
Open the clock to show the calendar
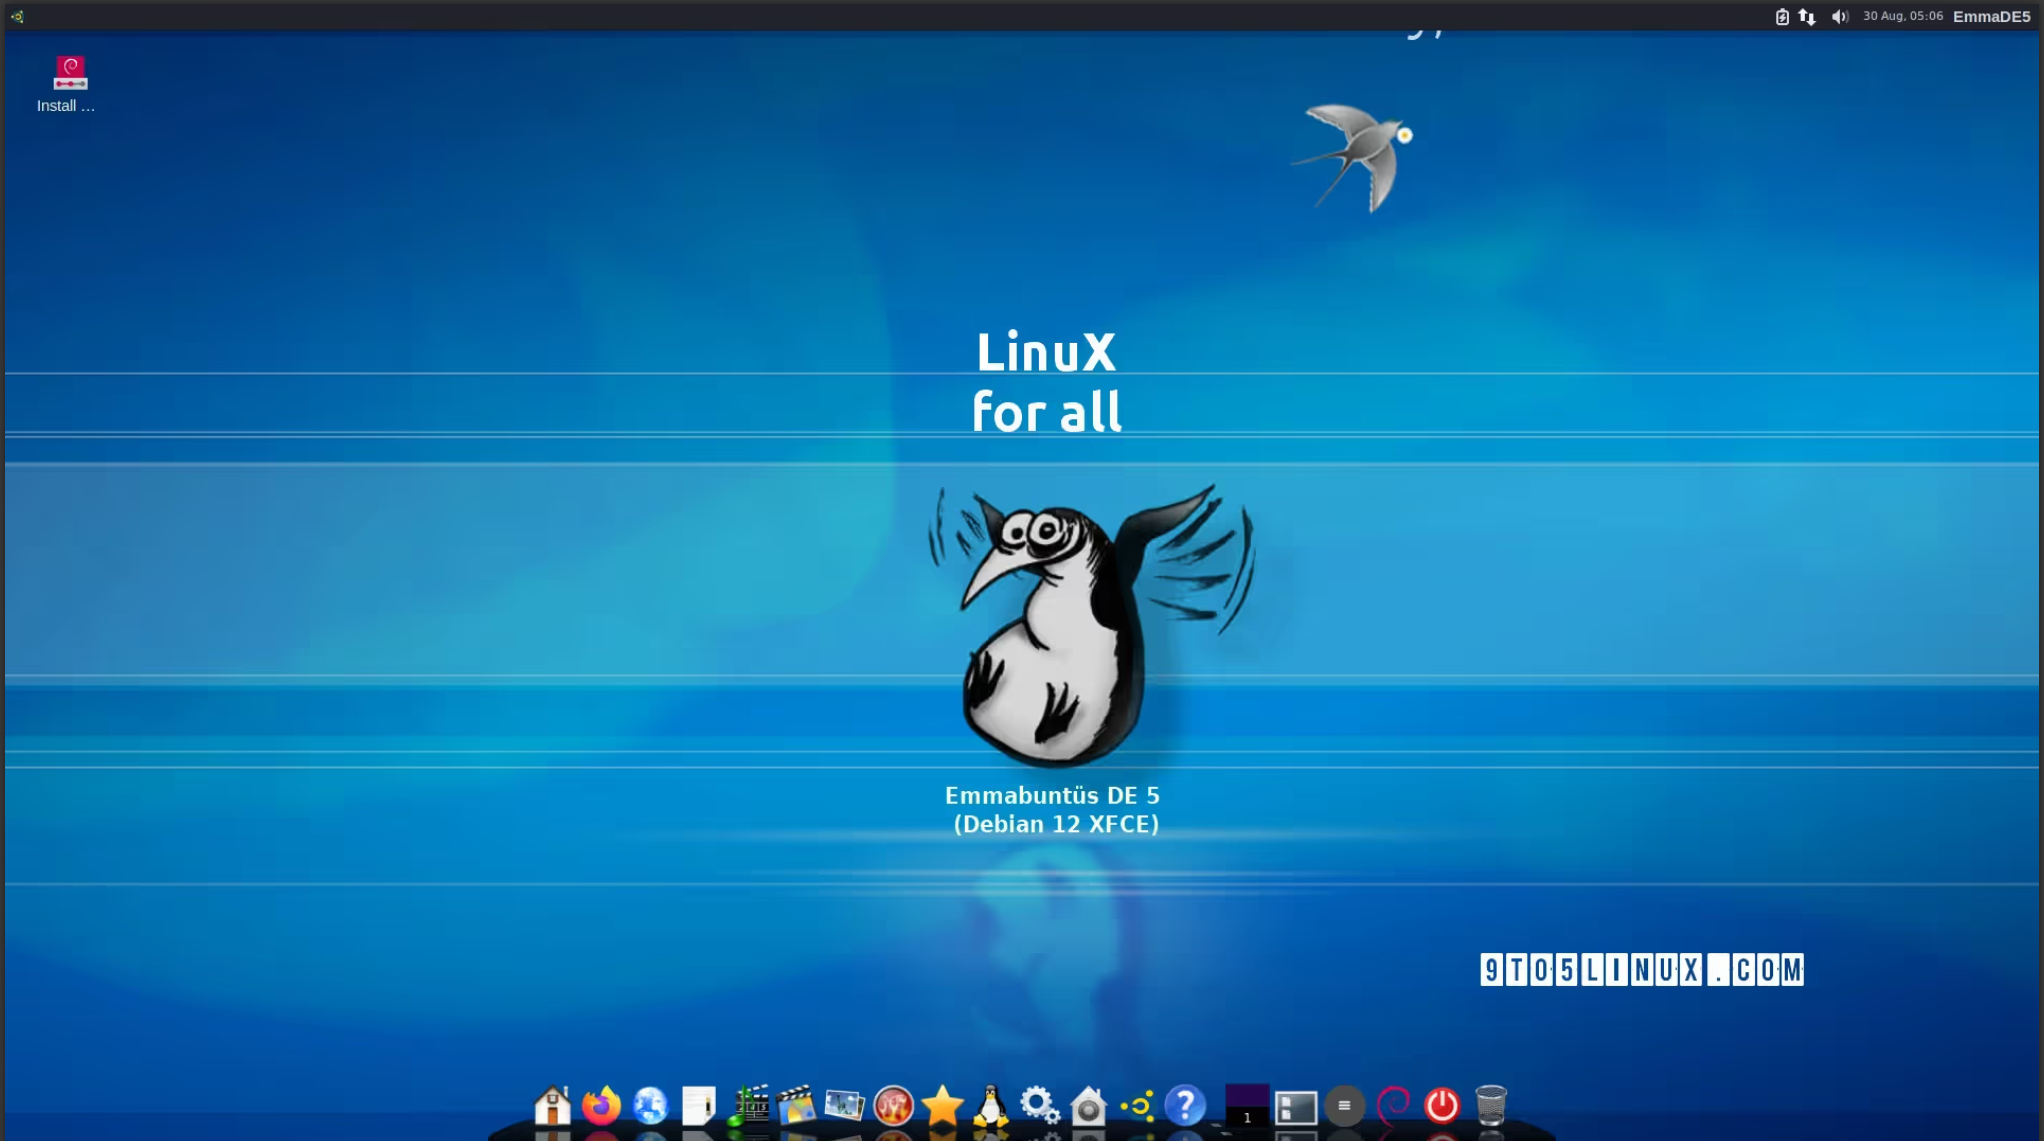(1902, 16)
